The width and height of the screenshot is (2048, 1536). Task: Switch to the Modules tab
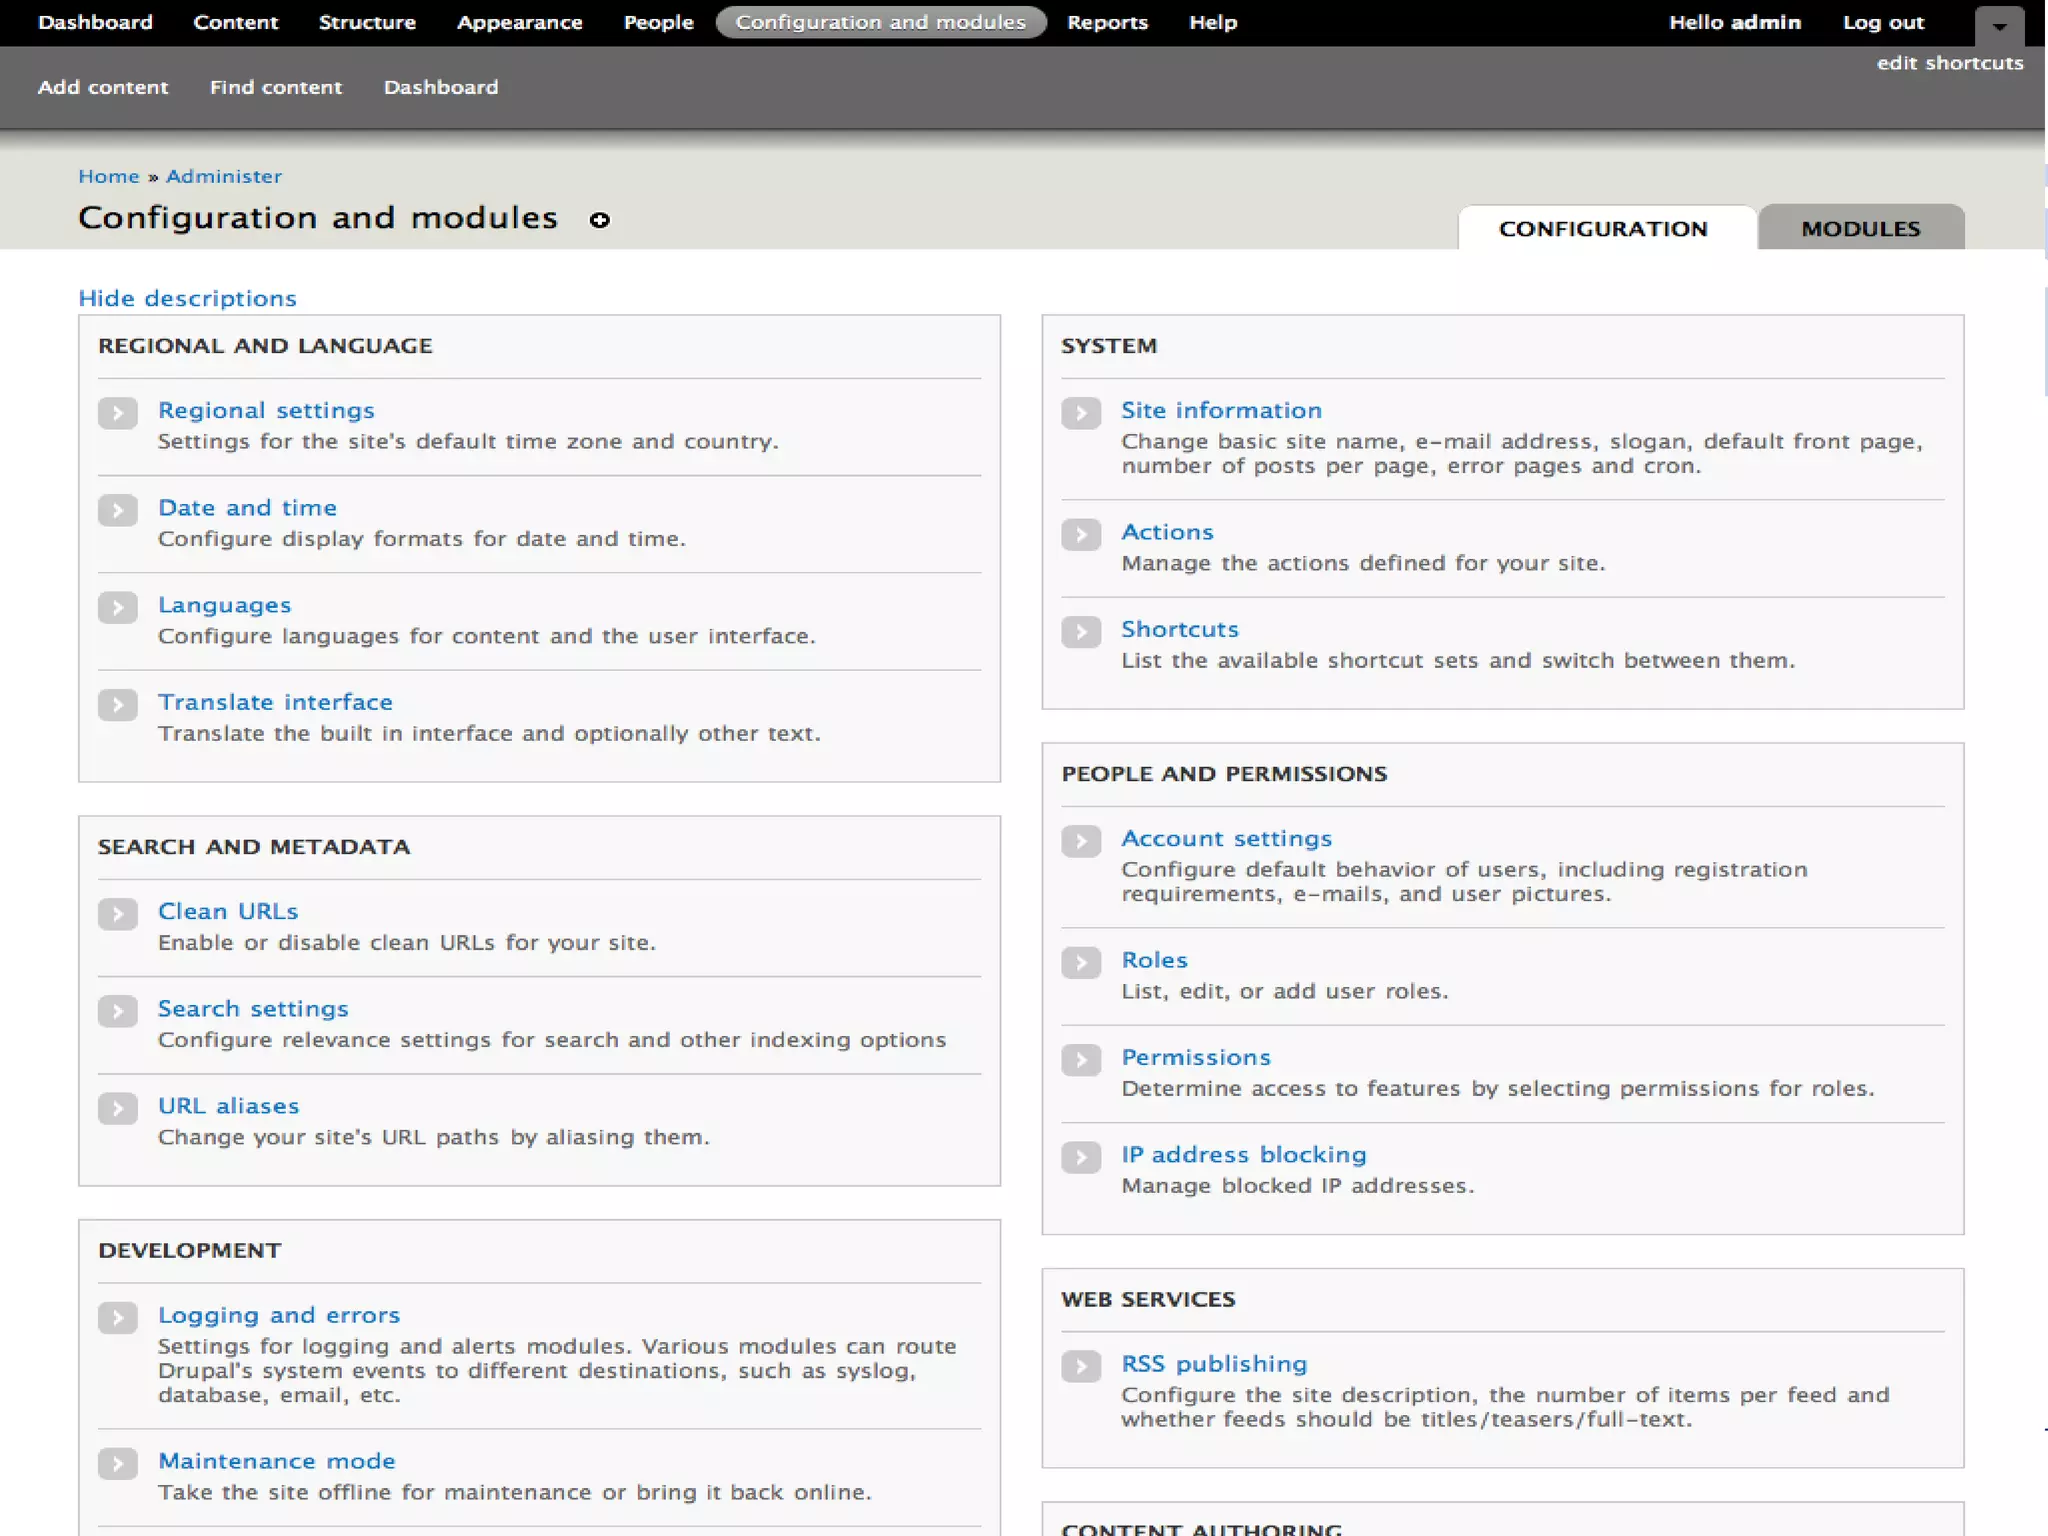(1860, 228)
